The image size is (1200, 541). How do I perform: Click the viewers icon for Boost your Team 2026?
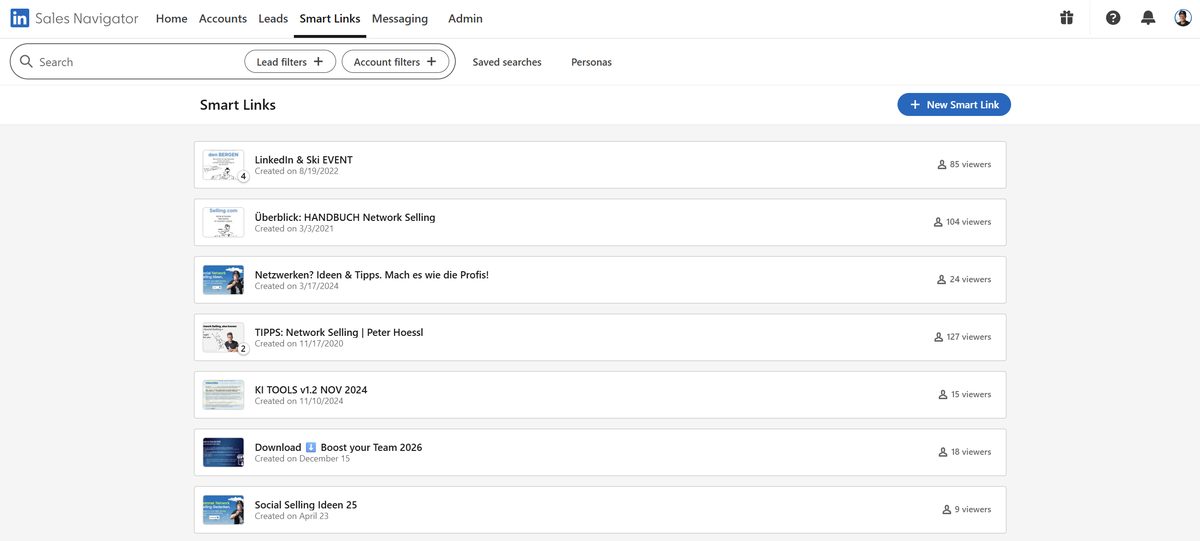(942, 452)
